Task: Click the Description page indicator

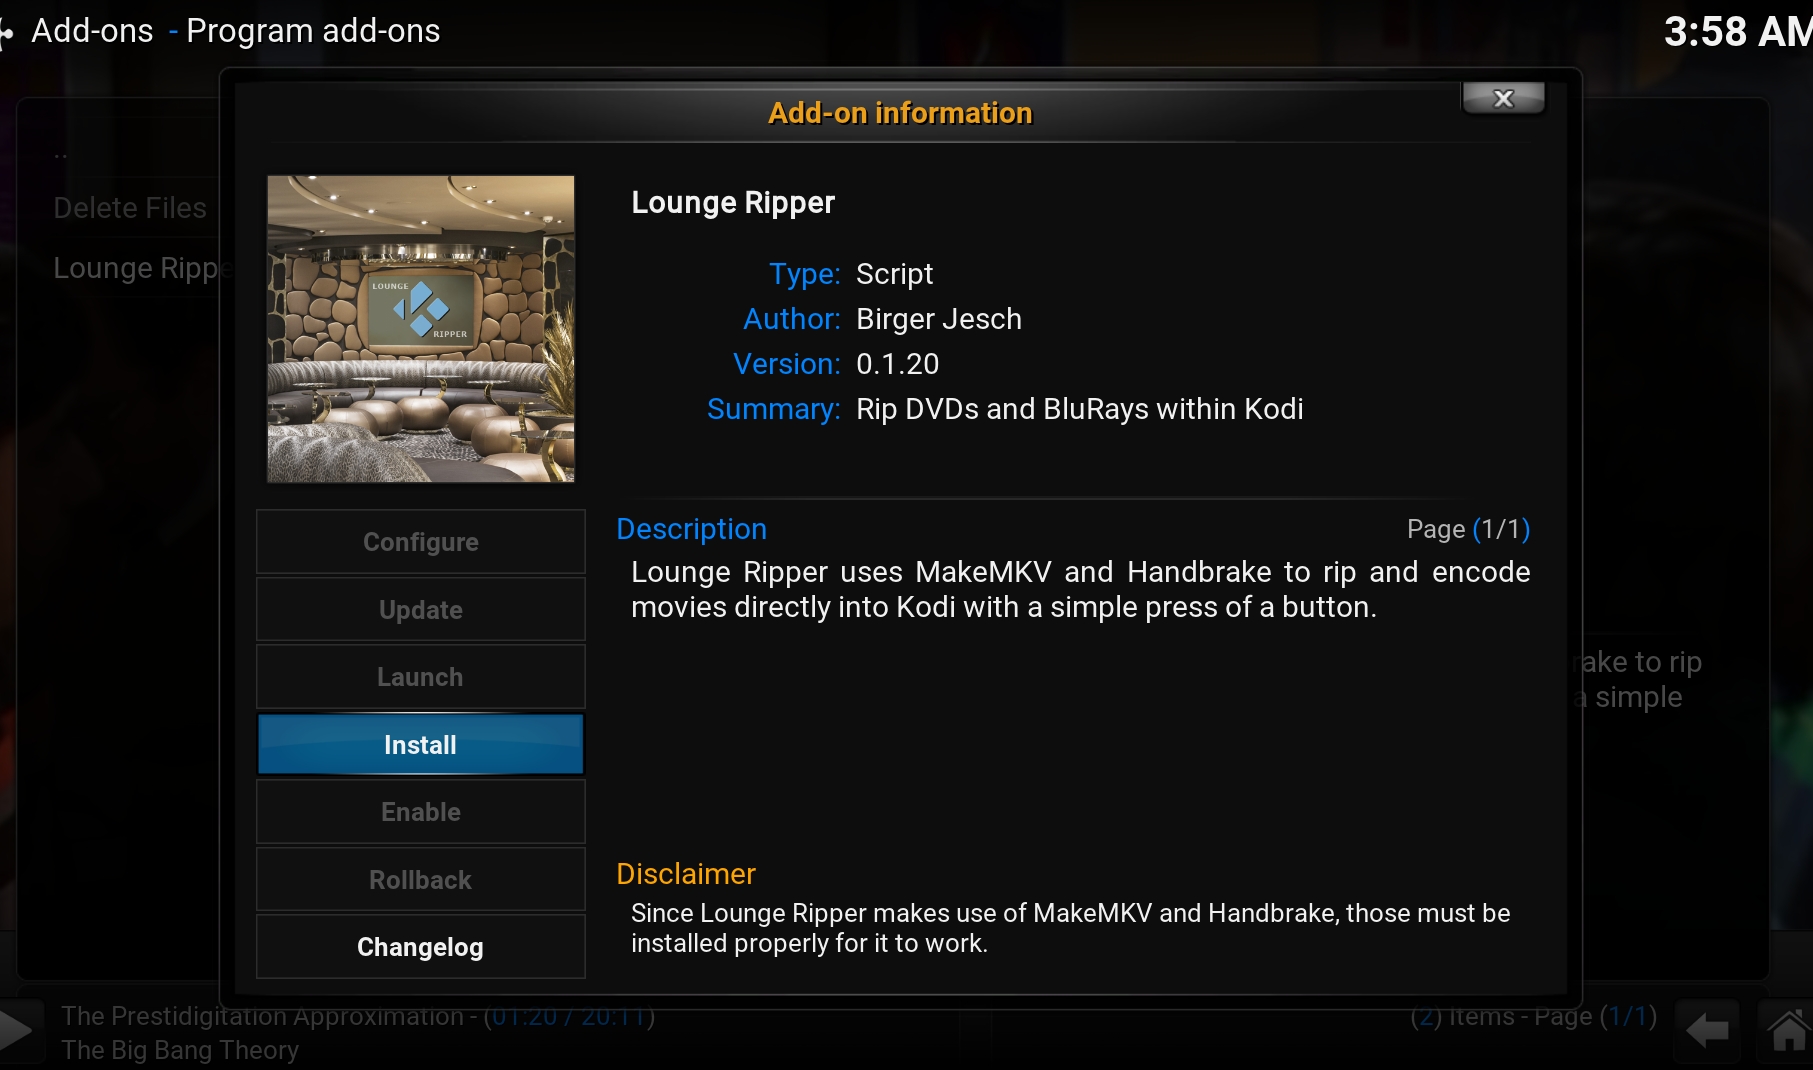Action: (x=1467, y=529)
